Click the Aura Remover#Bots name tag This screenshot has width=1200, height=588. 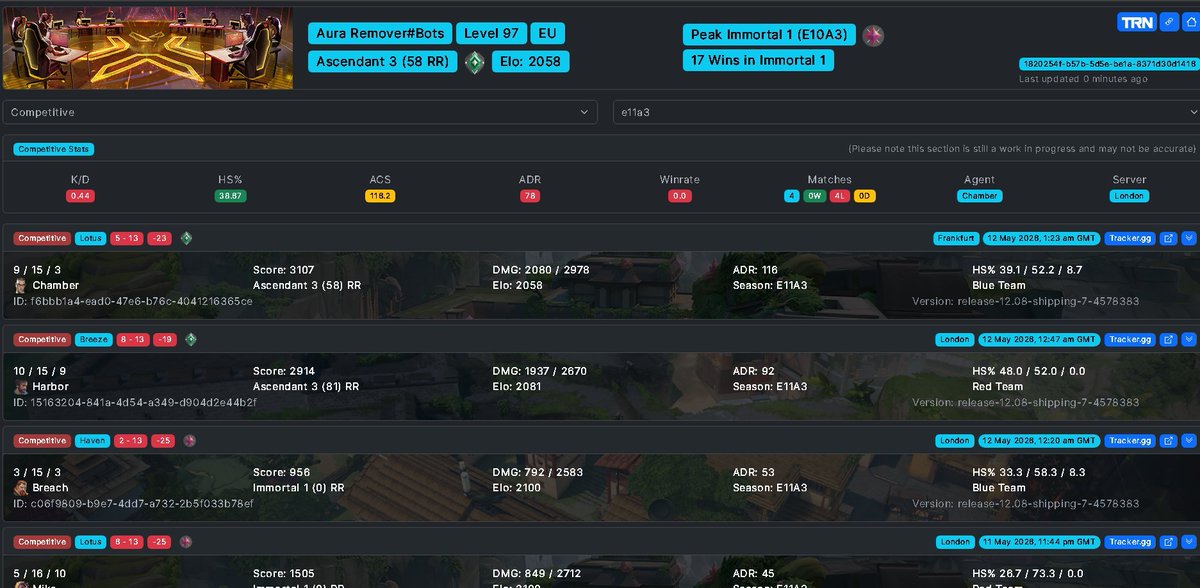(380, 33)
